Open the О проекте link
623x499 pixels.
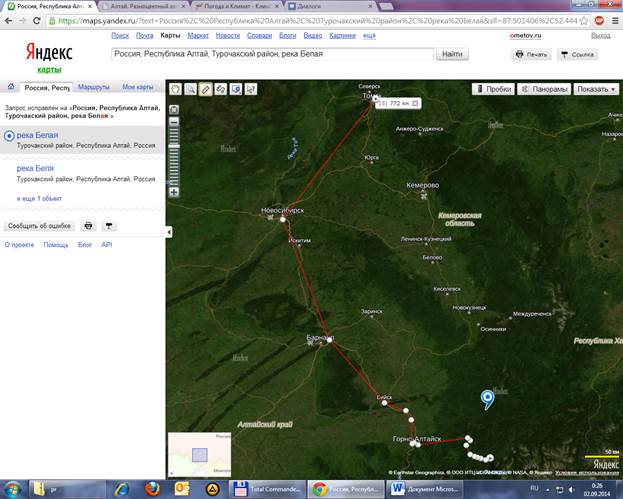click(19, 245)
